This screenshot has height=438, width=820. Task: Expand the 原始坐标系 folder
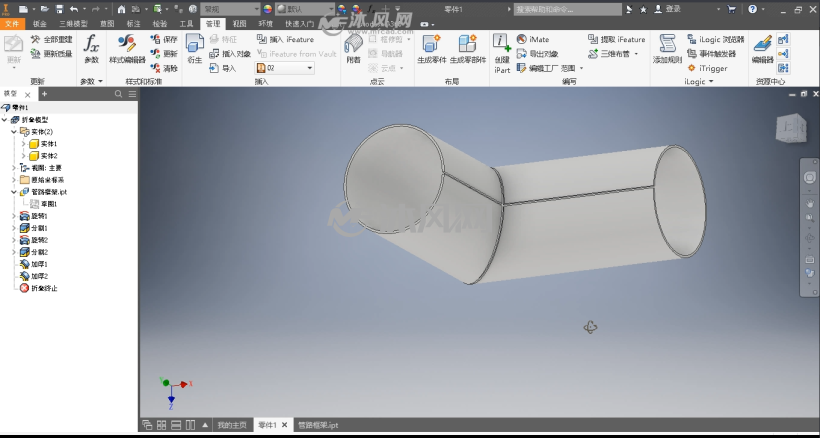pyautogui.click(x=14, y=180)
